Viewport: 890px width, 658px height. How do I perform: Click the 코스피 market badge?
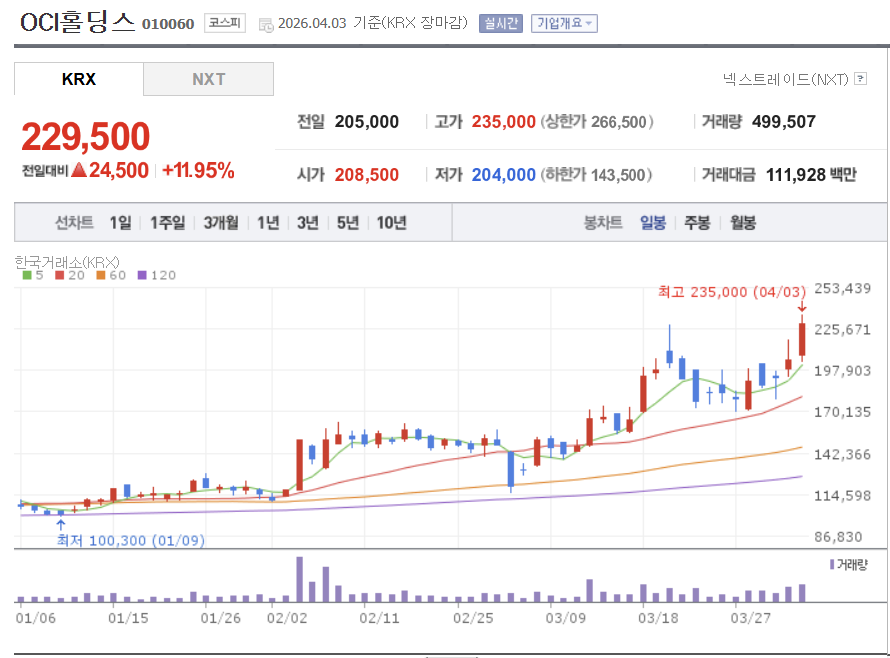click(225, 23)
